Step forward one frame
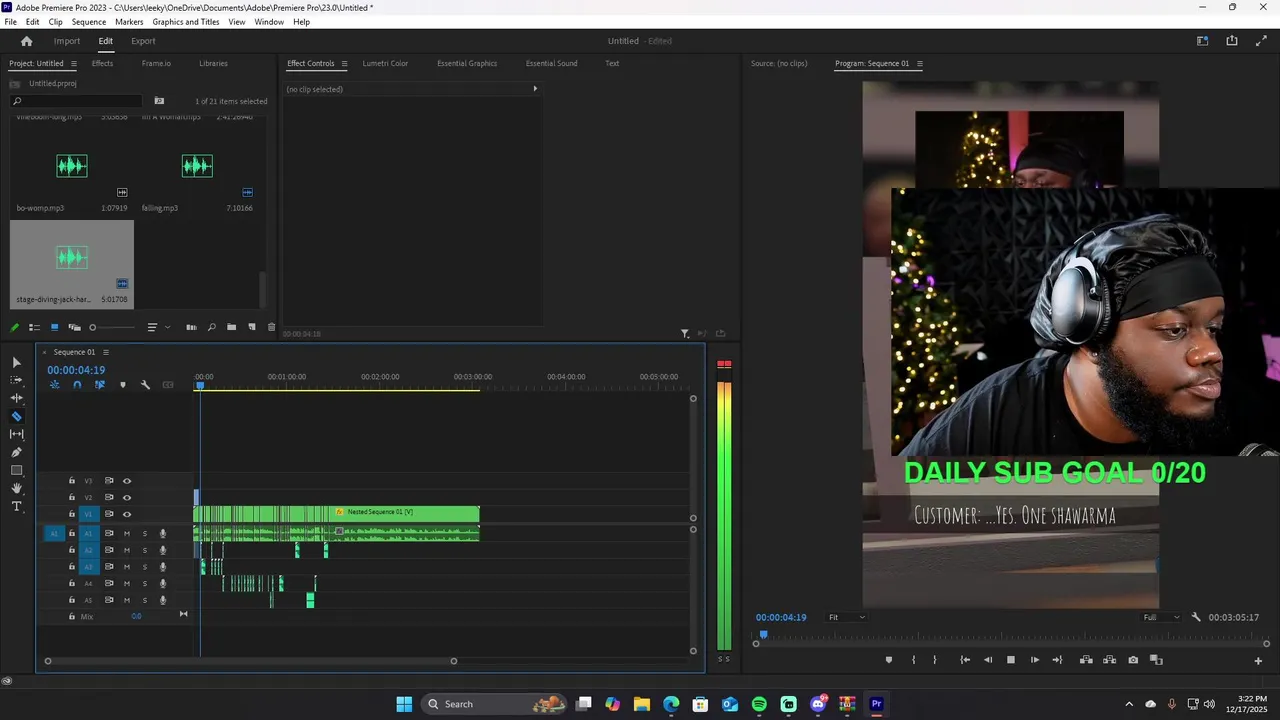Viewport: 1280px width, 720px height. pyautogui.click(x=1034, y=660)
